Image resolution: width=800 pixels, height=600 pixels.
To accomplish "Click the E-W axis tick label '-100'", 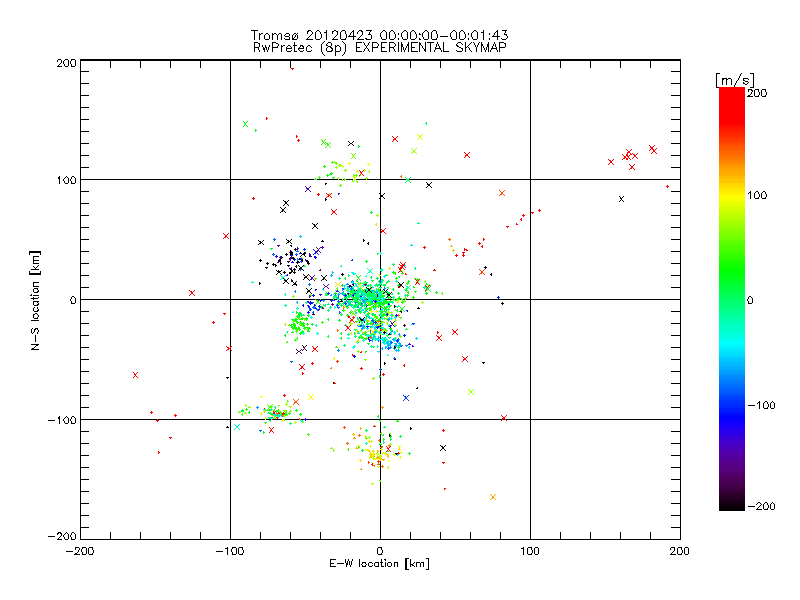I will pyautogui.click(x=230, y=551).
